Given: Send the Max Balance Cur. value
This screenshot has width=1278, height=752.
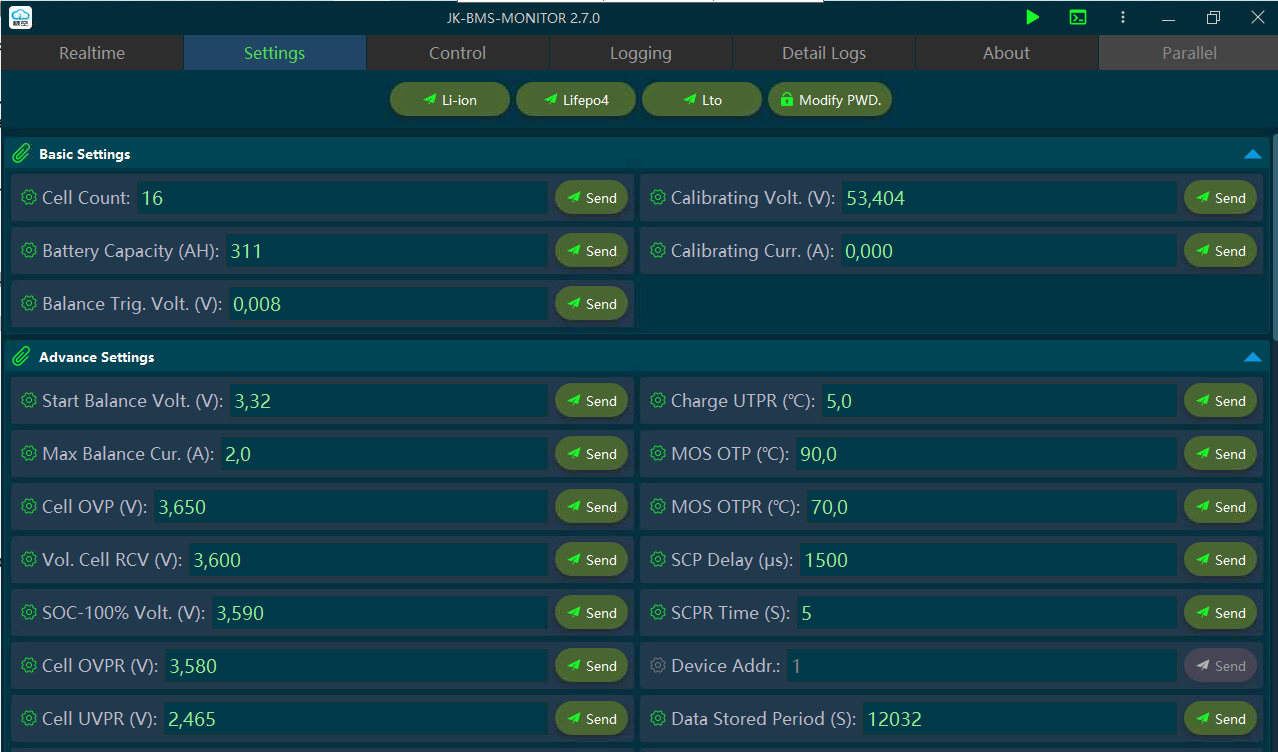Looking at the screenshot, I should point(592,454).
